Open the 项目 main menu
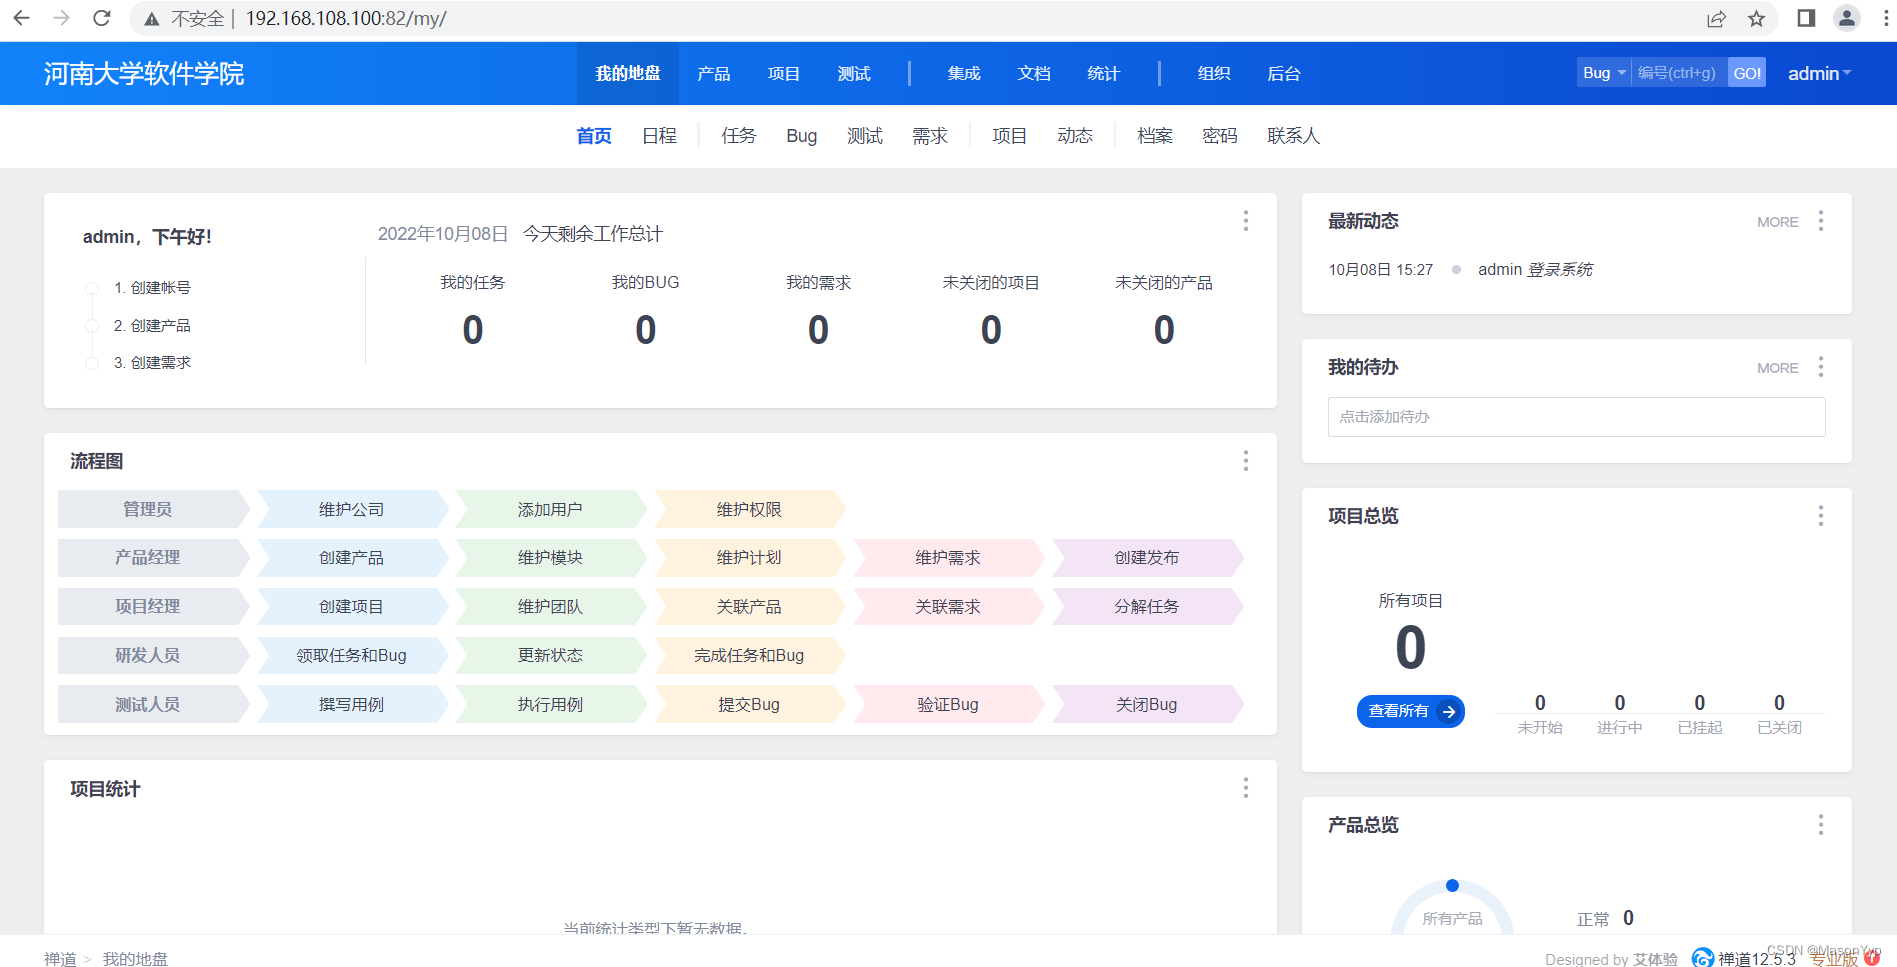This screenshot has width=1897, height=967. pyautogui.click(x=784, y=73)
